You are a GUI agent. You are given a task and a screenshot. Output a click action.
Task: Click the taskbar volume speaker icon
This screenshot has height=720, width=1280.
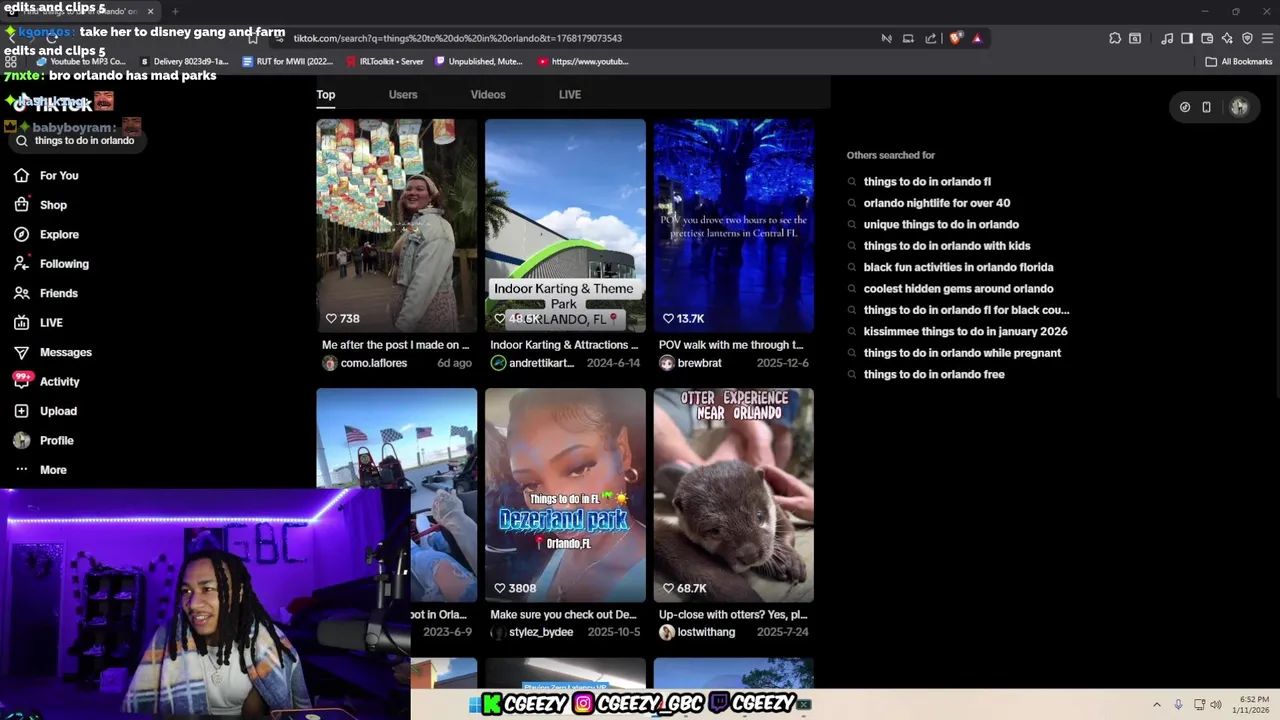[1216, 705]
